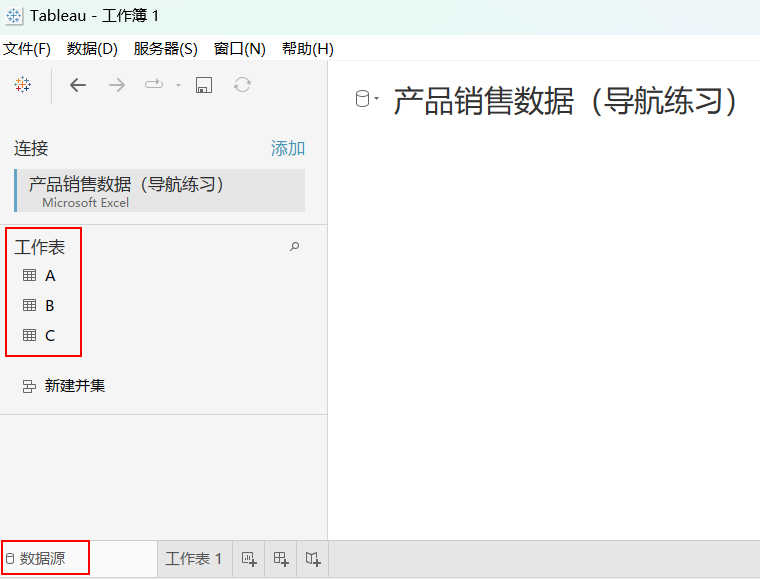Image resolution: width=760 pixels, height=579 pixels.
Task: Open the 文件(F) menu
Action: coord(27,49)
